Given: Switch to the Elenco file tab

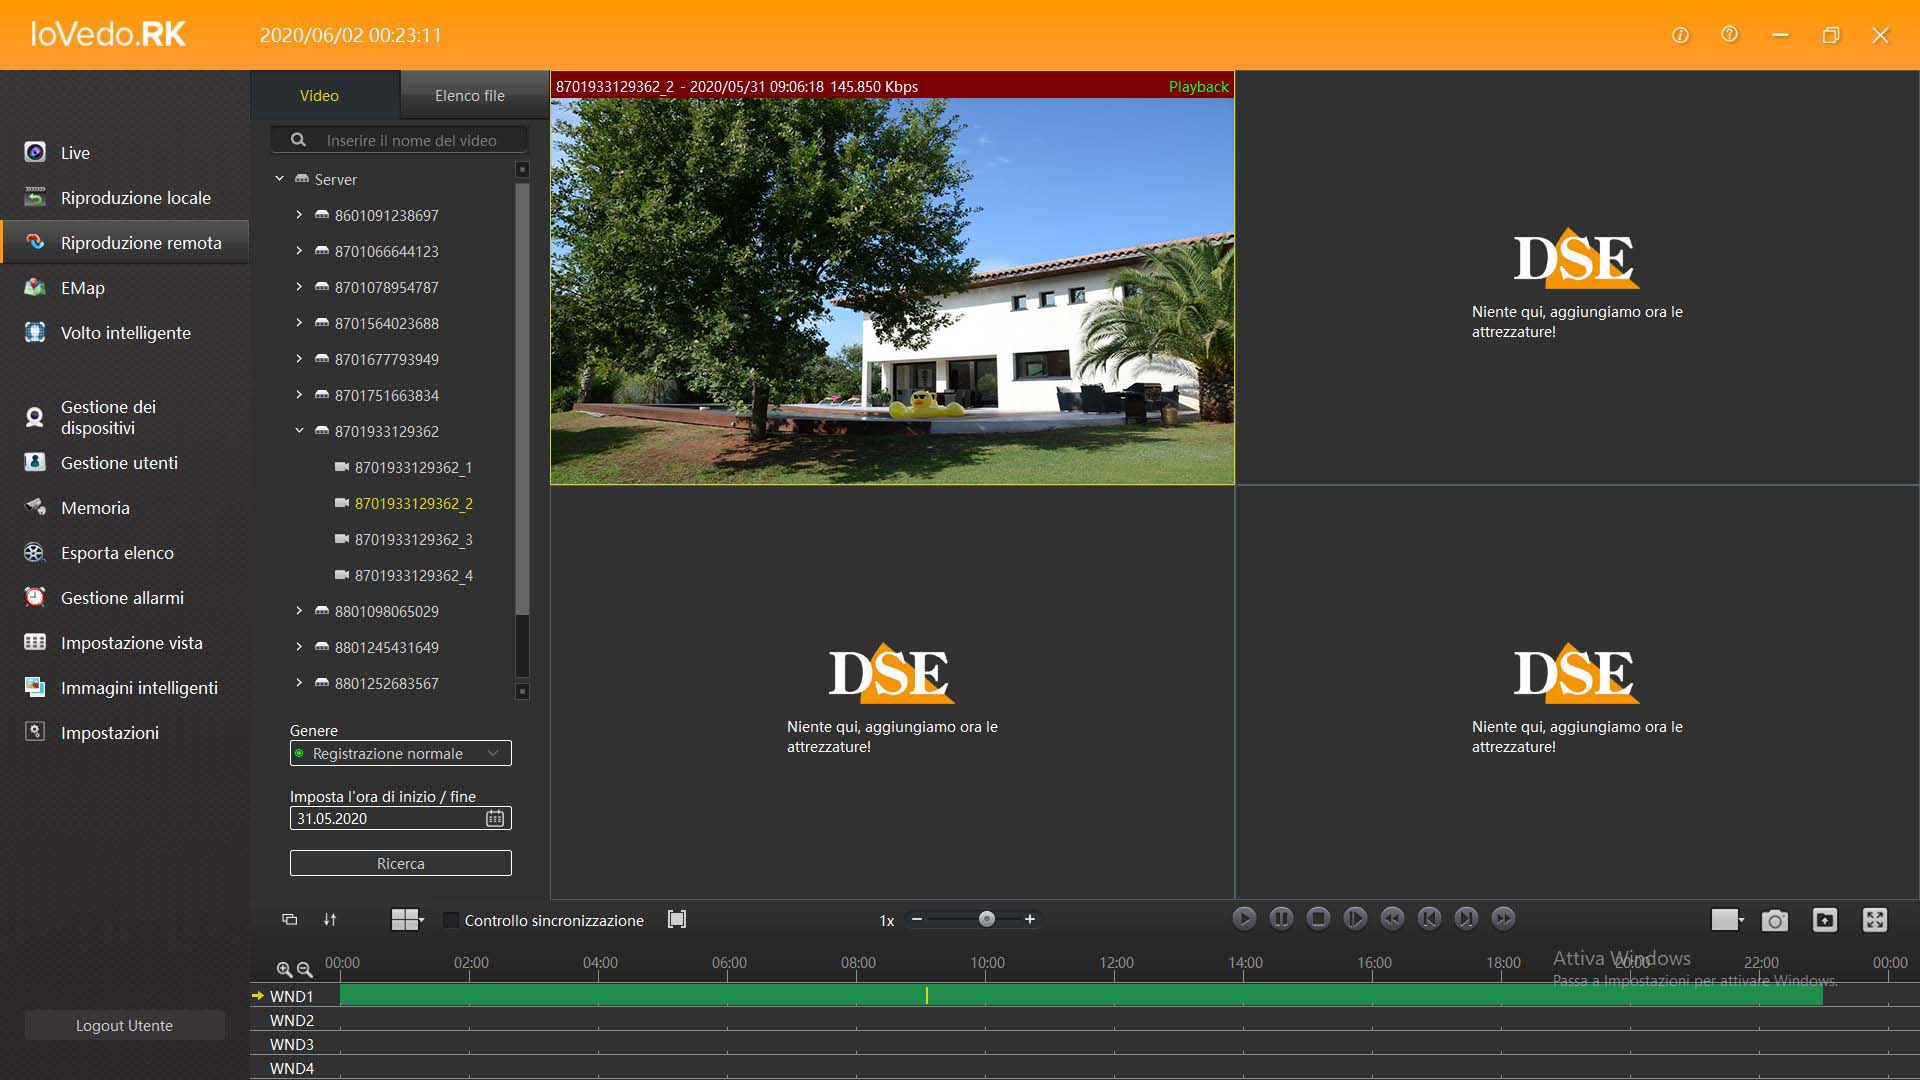Looking at the screenshot, I should 469,96.
